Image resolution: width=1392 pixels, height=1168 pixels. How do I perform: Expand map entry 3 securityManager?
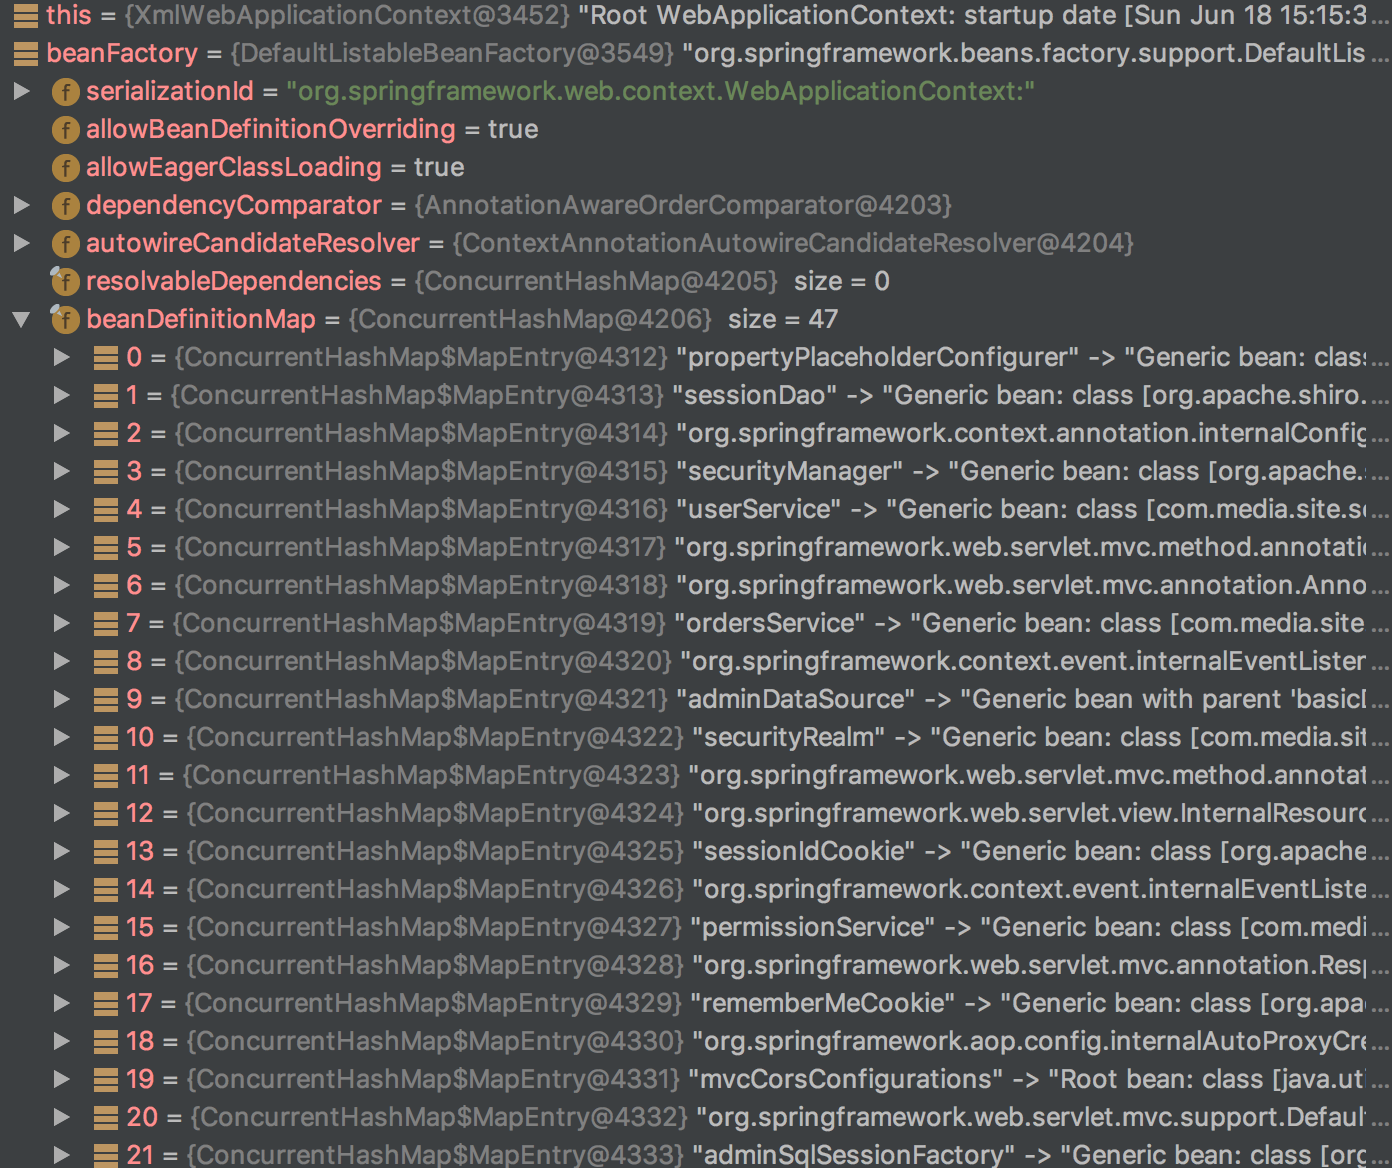[x=62, y=471]
